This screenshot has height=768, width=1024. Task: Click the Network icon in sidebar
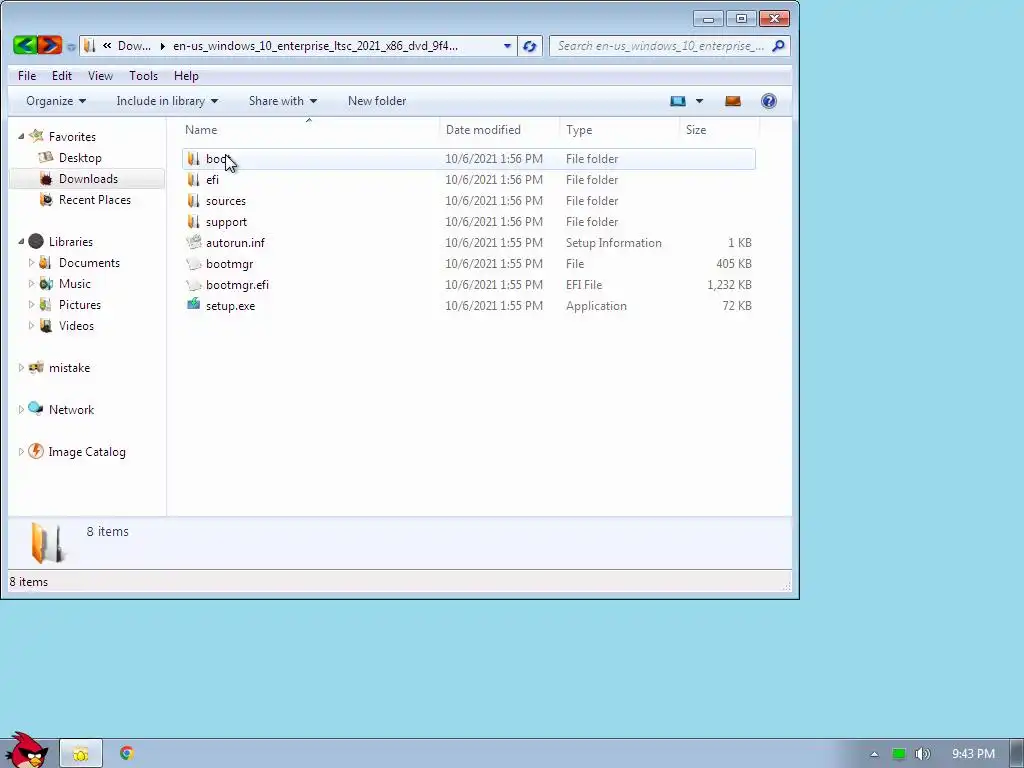coord(36,409)
